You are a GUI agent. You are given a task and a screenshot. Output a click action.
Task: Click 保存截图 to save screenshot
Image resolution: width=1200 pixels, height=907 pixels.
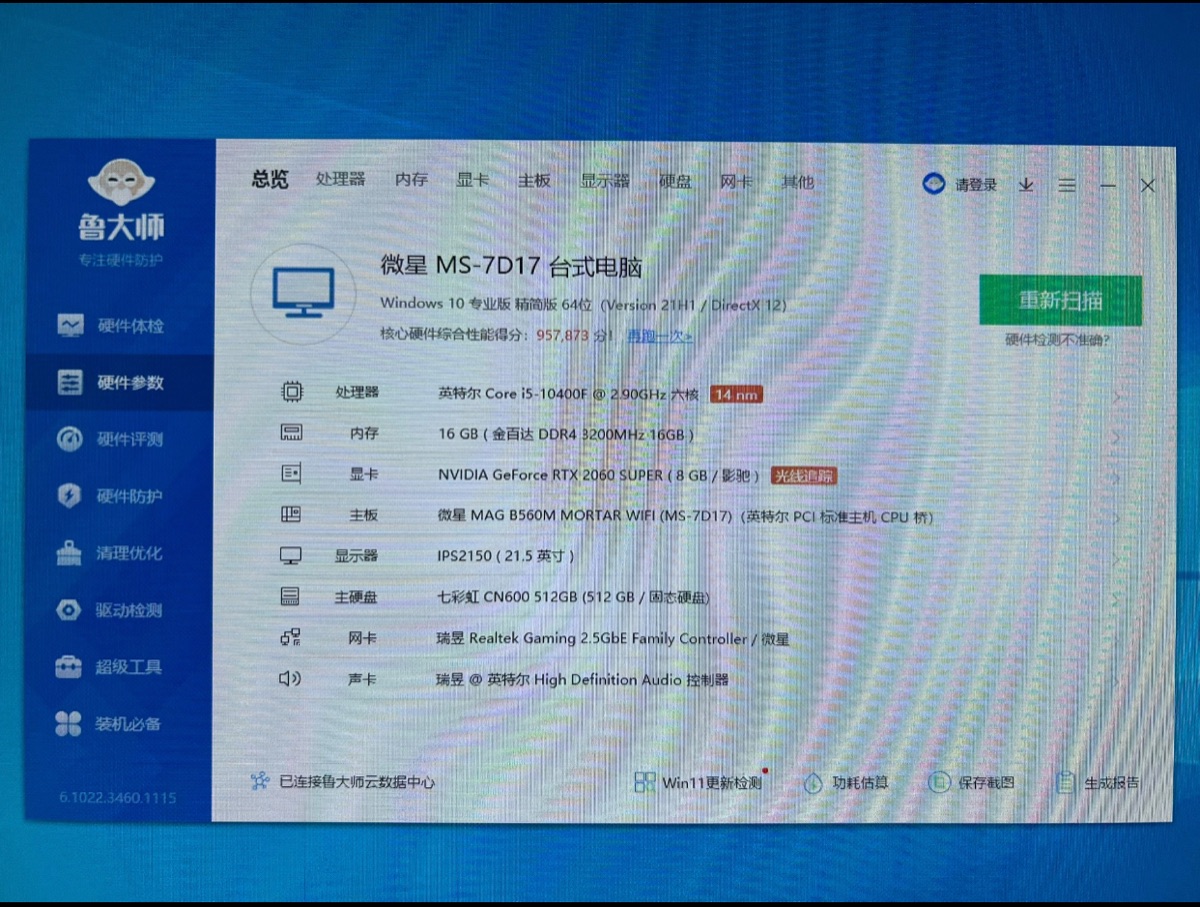971,782
